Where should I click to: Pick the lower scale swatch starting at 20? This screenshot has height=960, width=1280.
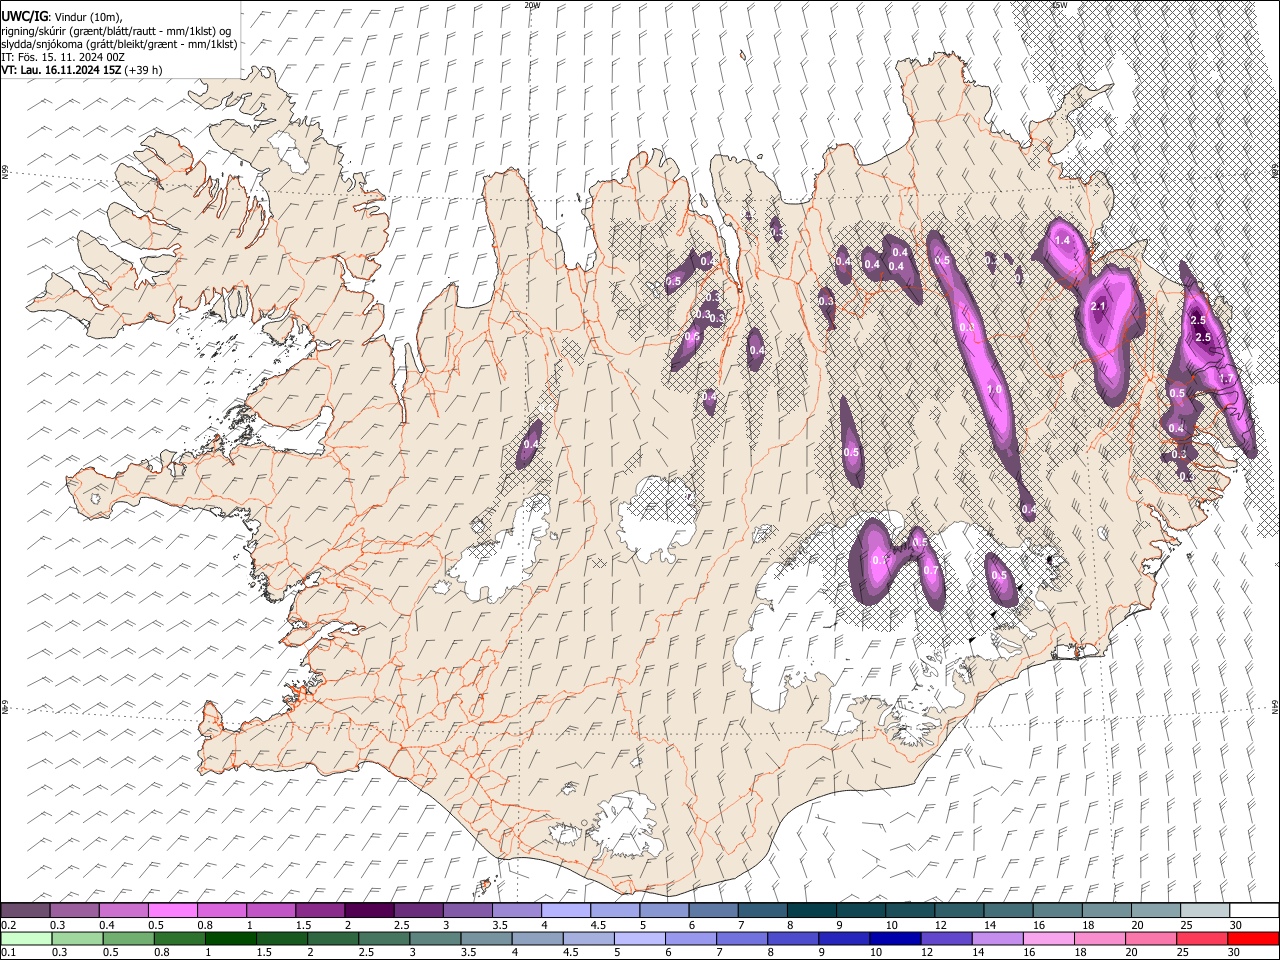pyautogui.click(x=1150, y=938)
